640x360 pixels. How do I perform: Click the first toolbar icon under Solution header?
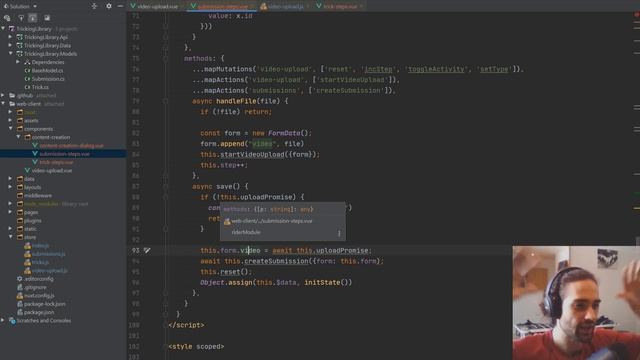pos(7,18)
